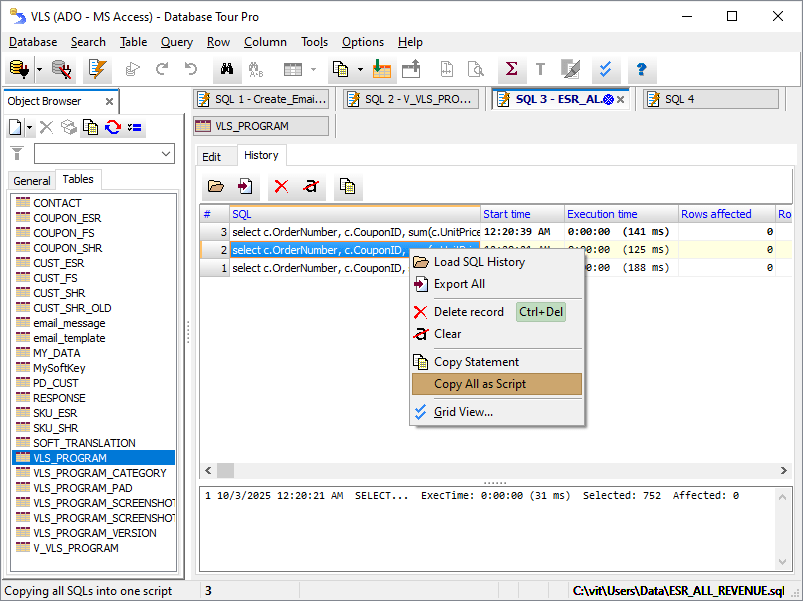Click the Sigma totals toolbar icon

pyautogui.click(x=511, y=69)
